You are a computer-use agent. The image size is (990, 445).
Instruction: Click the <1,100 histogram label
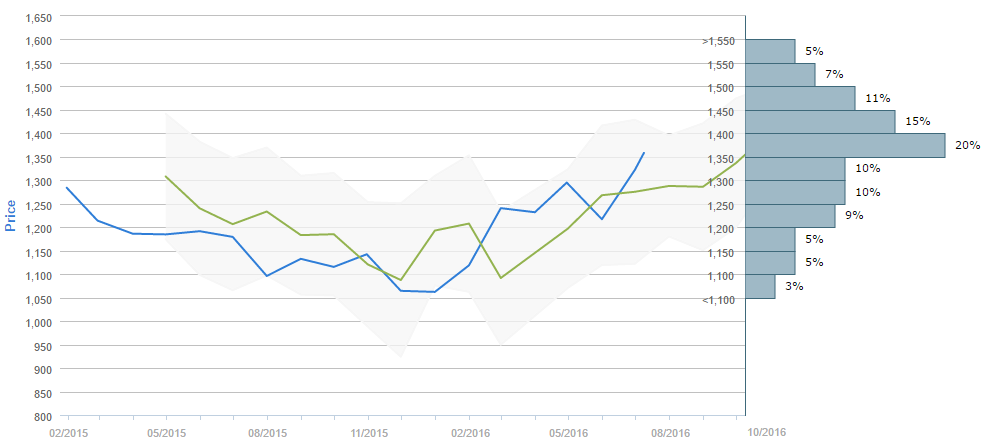718,300
